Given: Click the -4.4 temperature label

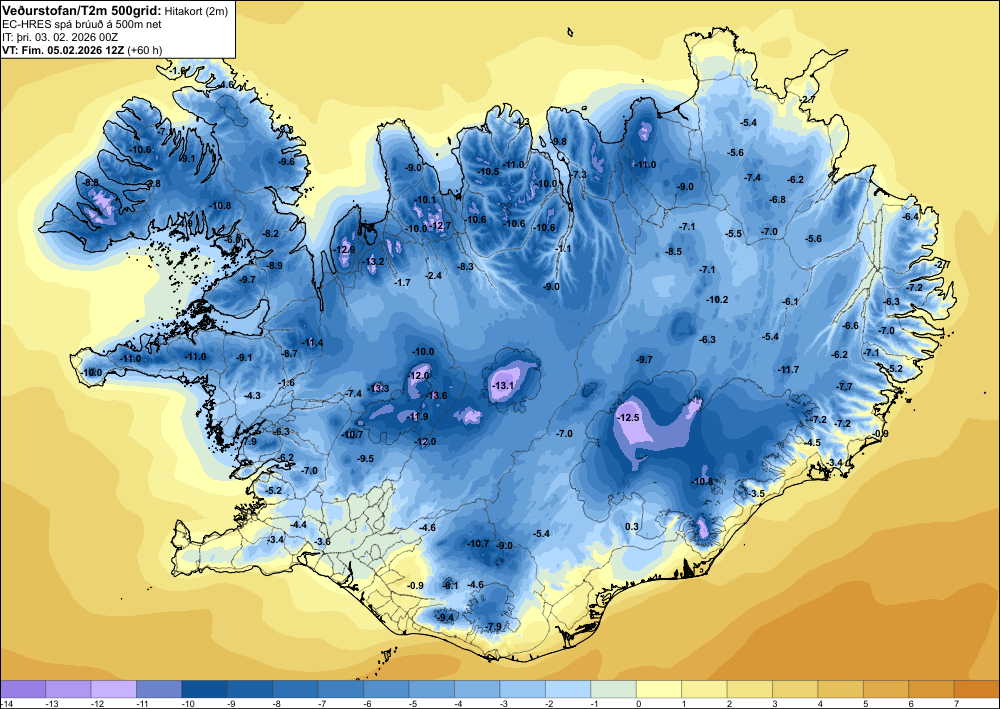Looking at the screenshot, I should click(298, 525).
